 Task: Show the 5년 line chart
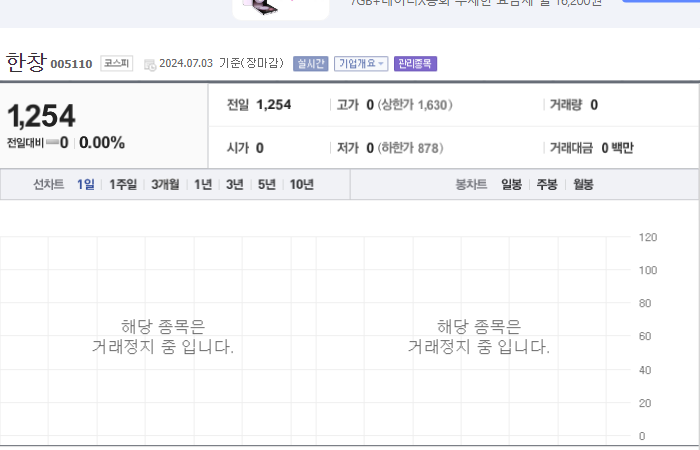267,184
